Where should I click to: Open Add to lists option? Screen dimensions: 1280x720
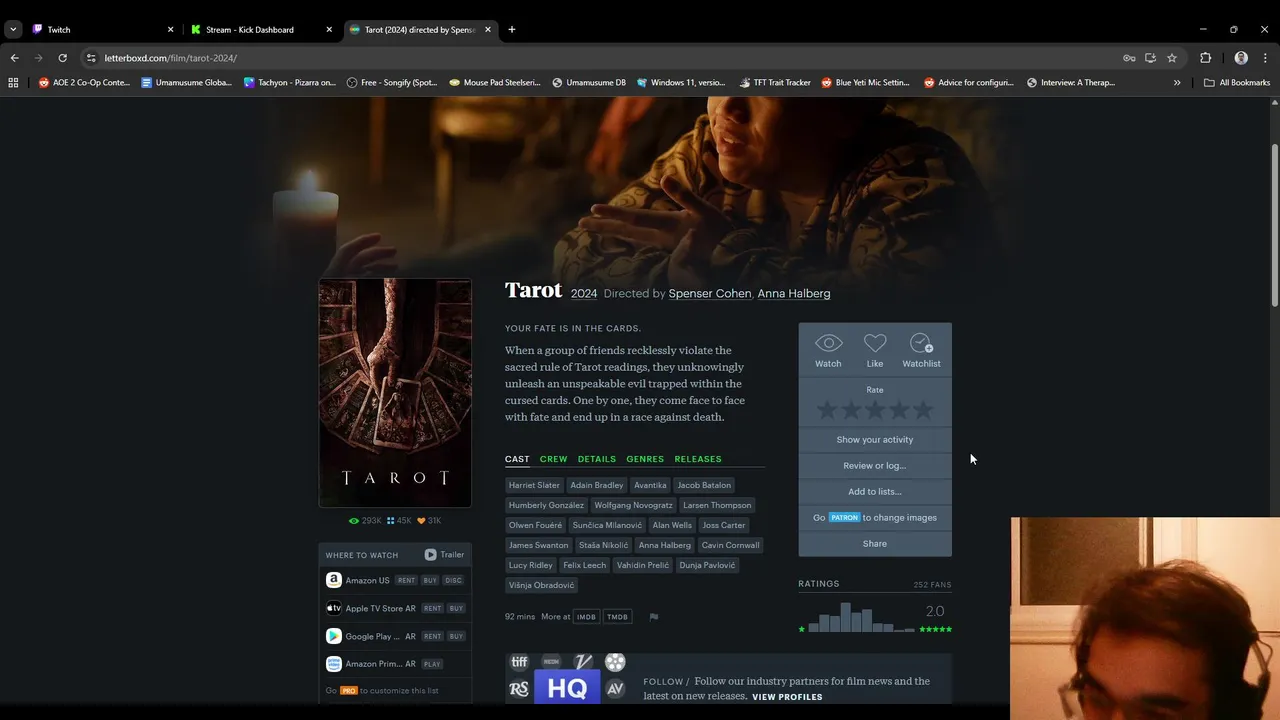875,491
